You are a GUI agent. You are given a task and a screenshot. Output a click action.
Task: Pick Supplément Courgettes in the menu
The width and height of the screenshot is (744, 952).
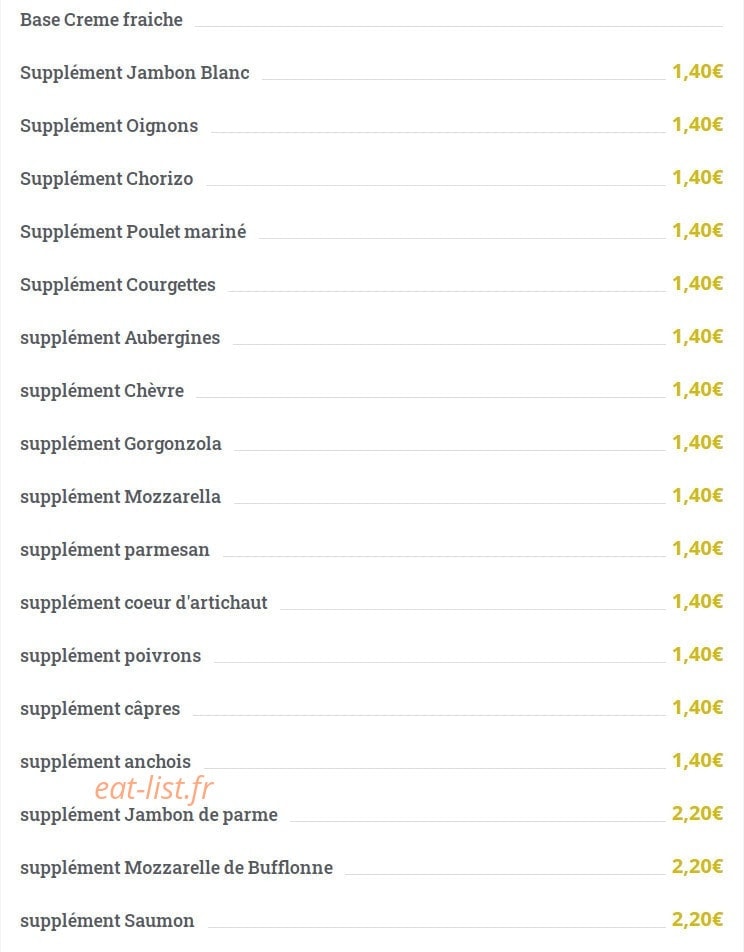[118, 285]
